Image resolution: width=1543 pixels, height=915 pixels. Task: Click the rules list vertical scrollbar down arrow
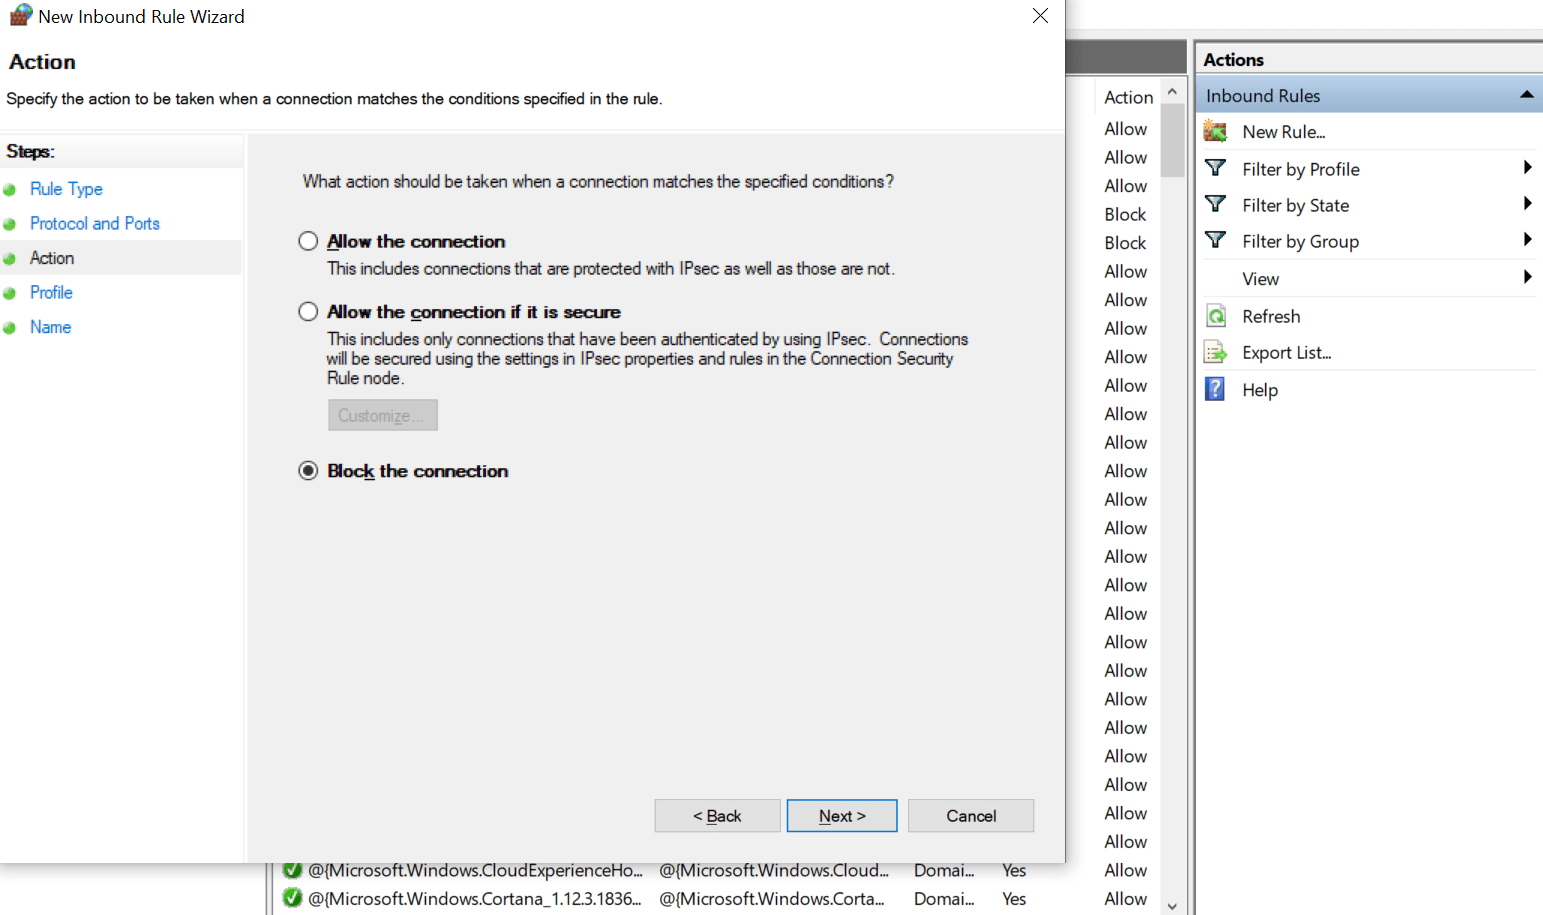click(1173, 906)
